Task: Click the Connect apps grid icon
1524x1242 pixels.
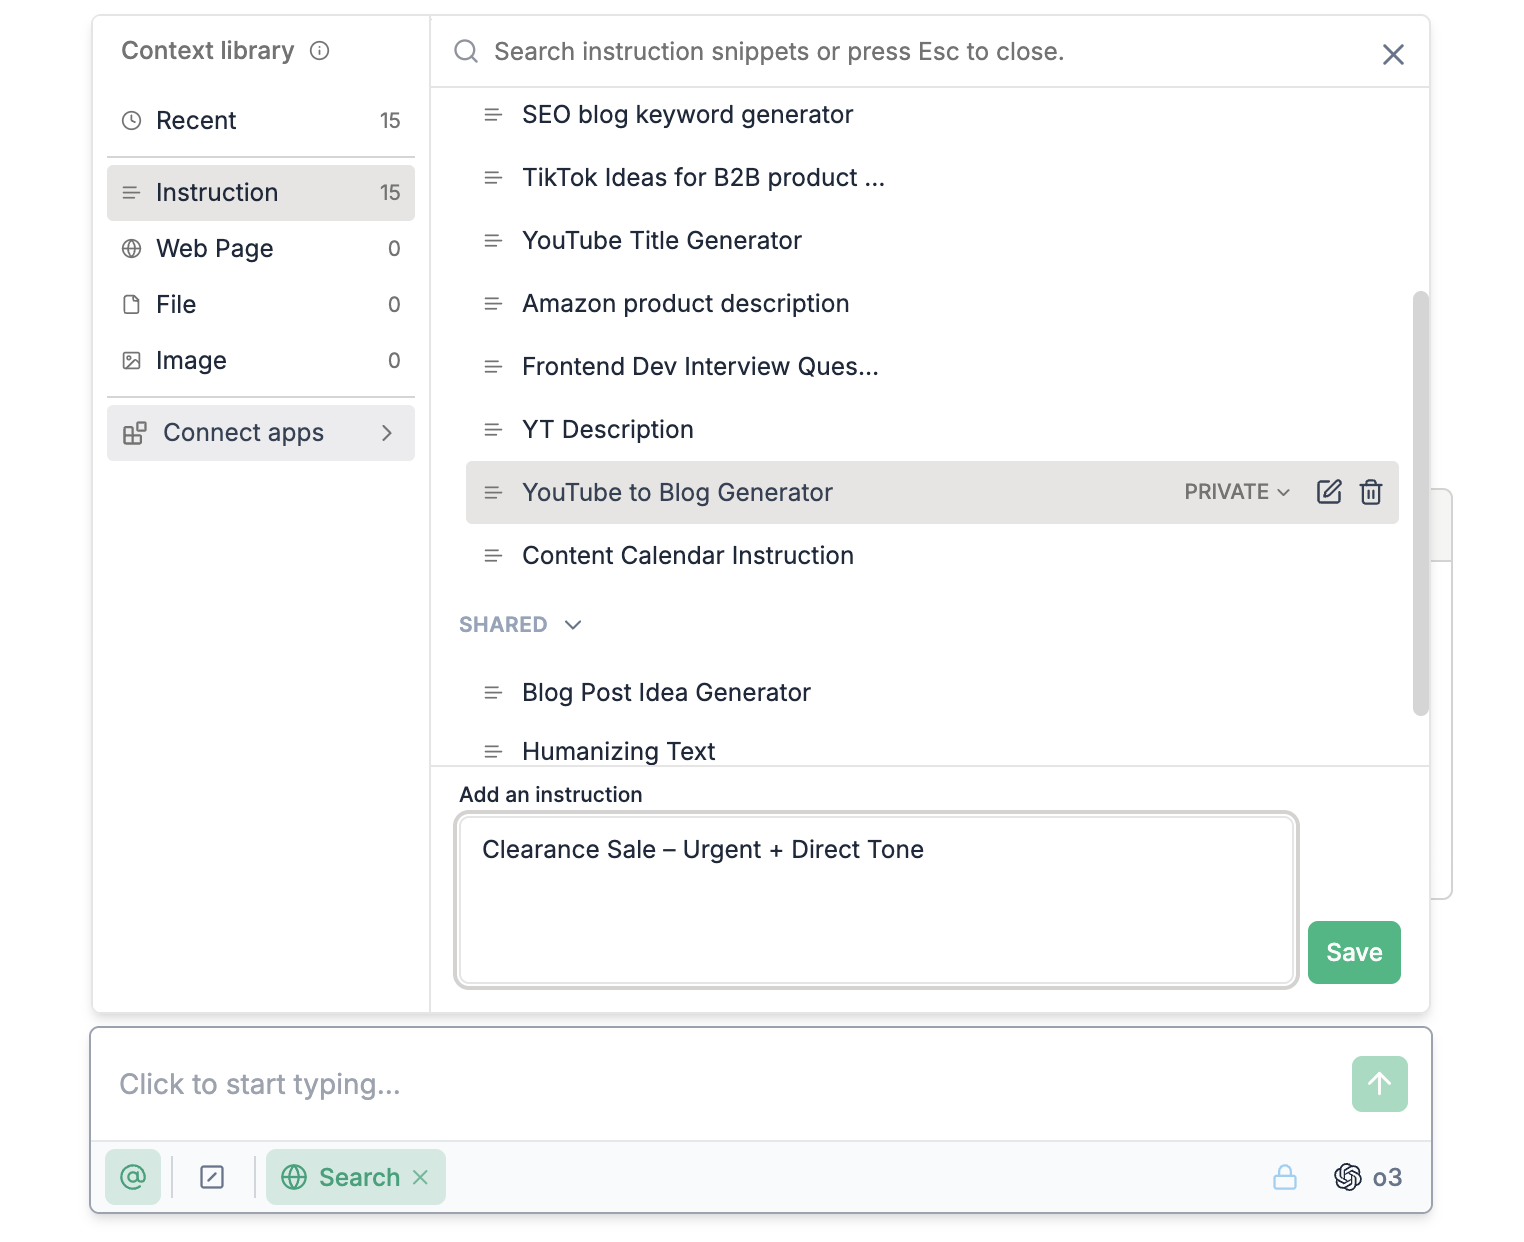Action: point(134,433)
